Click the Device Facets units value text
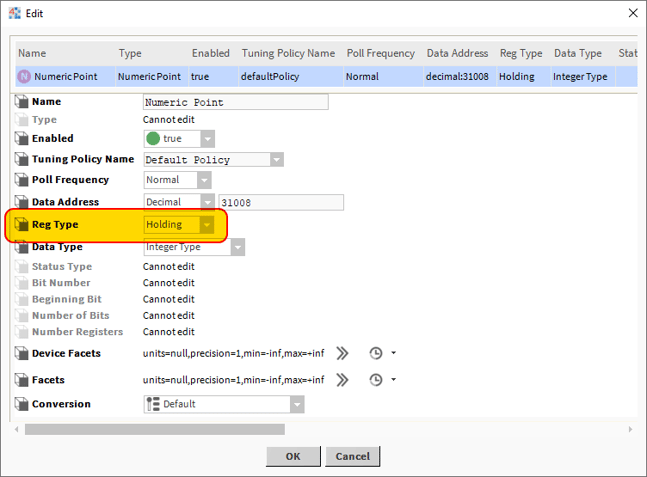Image resolution: width=647 pixels, height=477 pixels. click(234, 353)
